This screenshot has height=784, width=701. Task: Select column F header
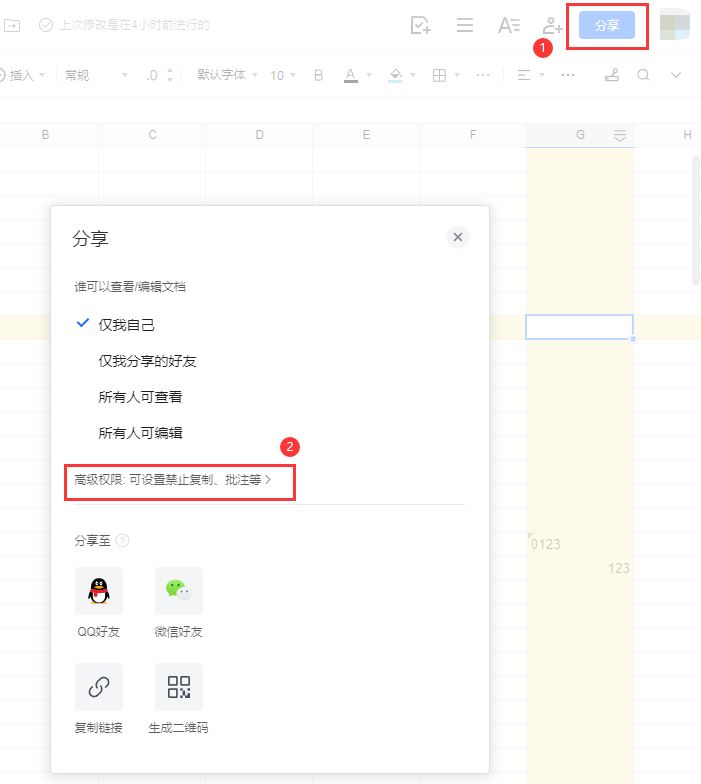473,134
